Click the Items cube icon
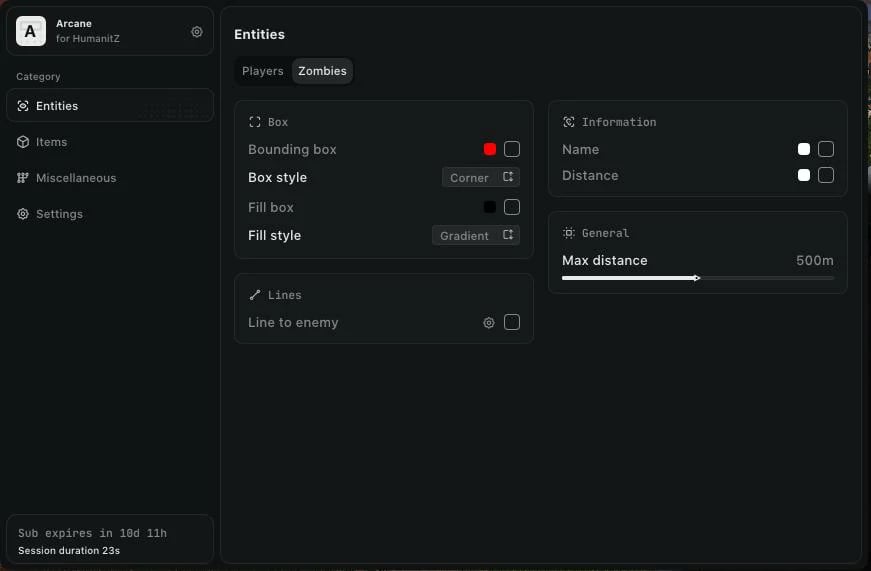Viewport: 871px width, 571px height. [23, 142]
